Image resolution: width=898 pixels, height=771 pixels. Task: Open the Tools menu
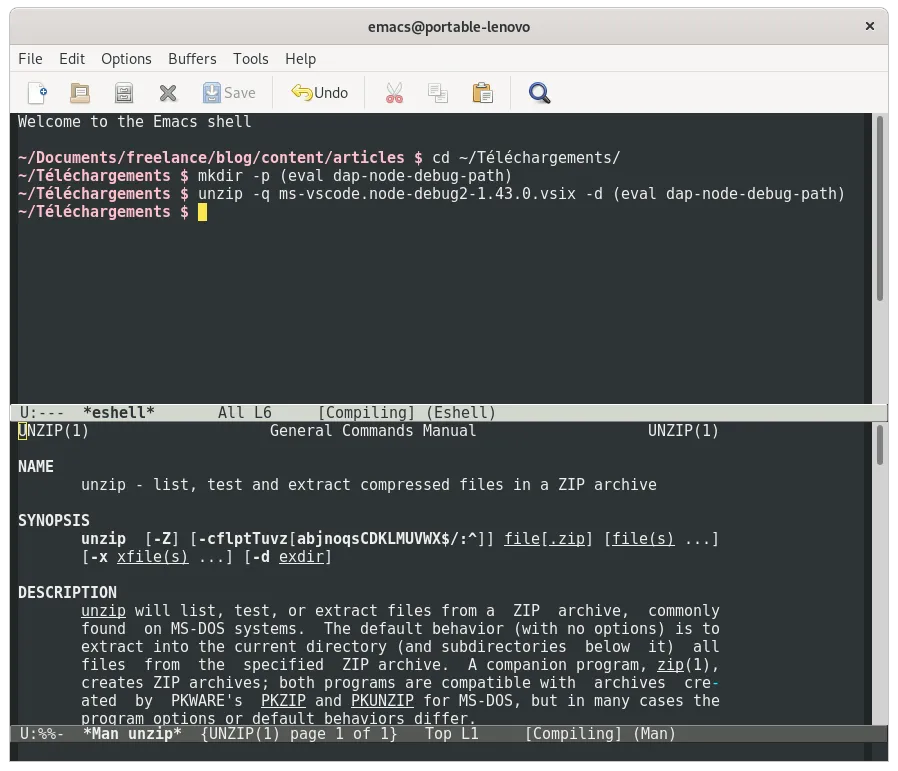pyautogui.click(x=250, y=59)
